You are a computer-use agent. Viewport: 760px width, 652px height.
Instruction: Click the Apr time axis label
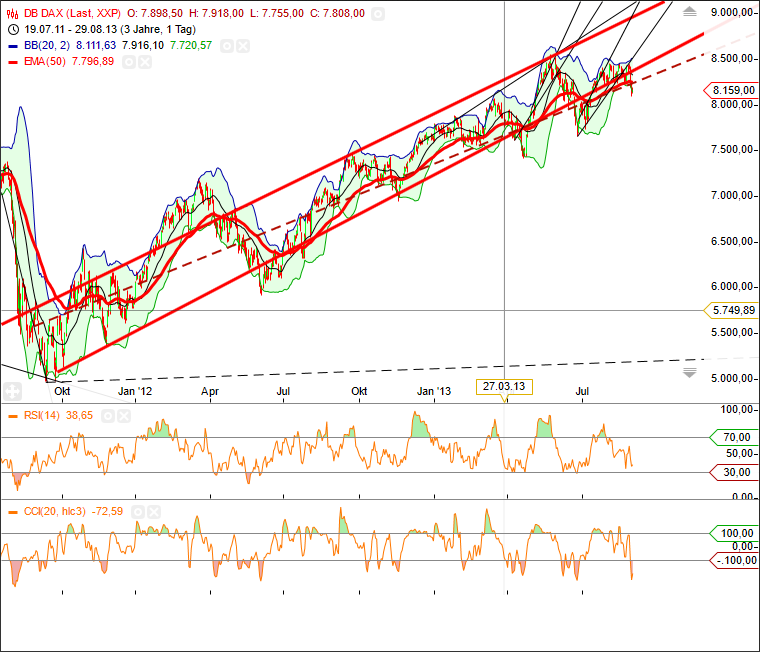click(210, 391)
